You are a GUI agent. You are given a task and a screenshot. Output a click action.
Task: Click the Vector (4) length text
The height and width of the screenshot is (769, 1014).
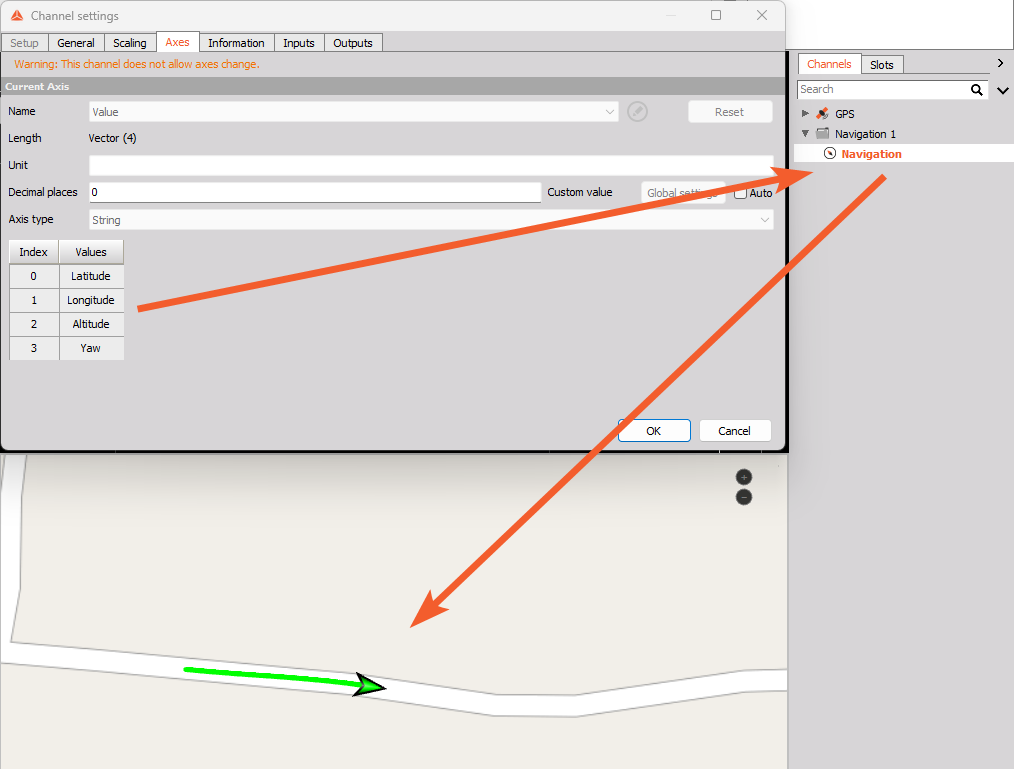(113, 138)
